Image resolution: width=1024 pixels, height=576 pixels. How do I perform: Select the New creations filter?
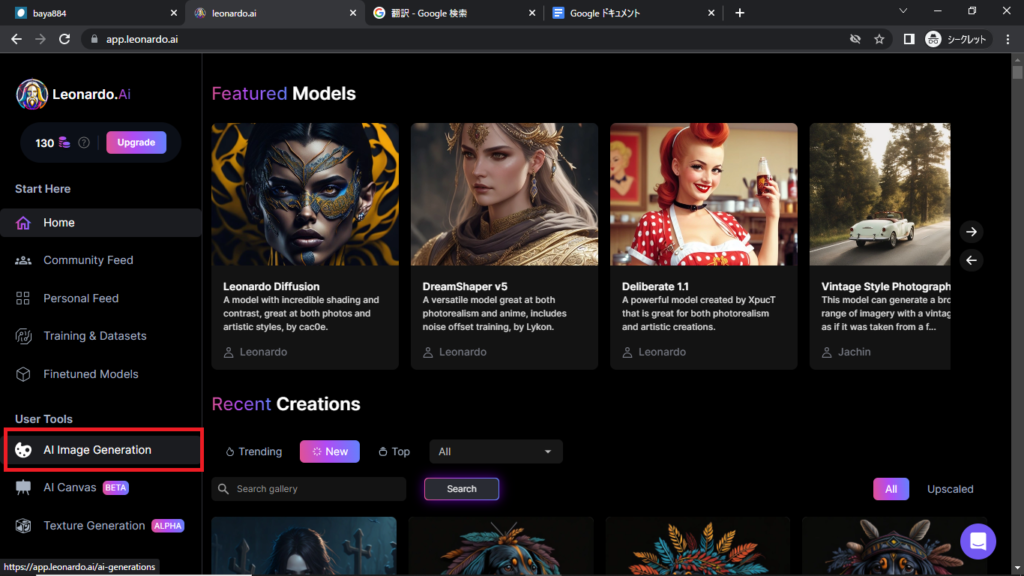[329, 452]
